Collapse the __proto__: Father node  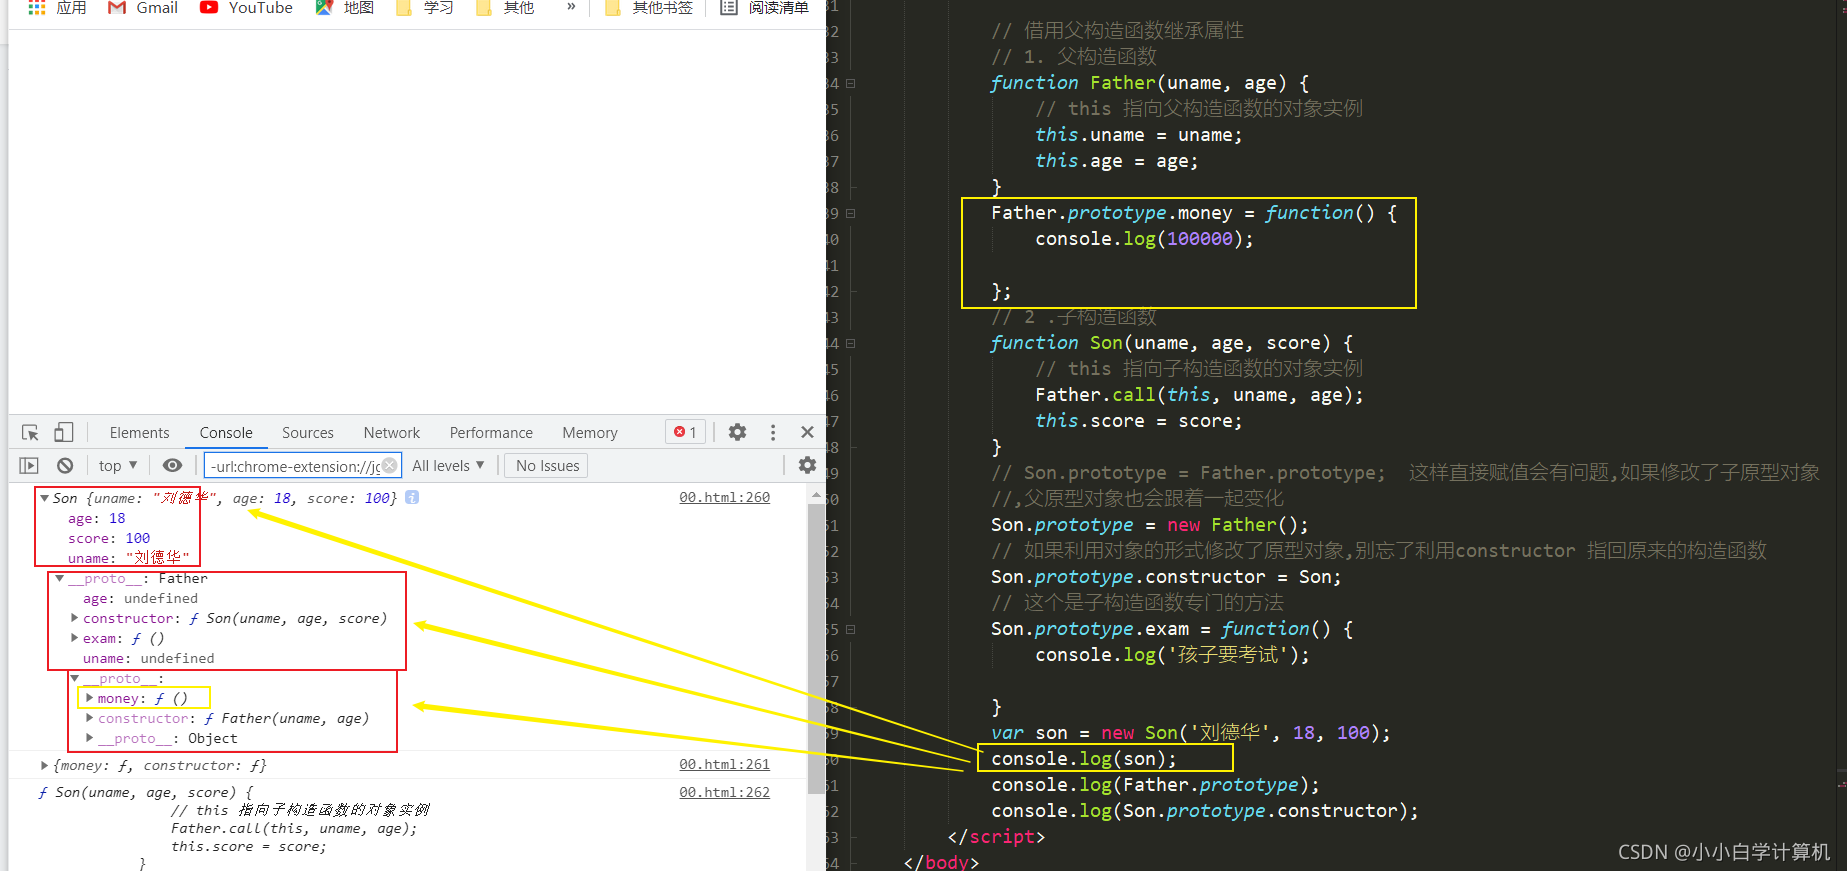[60, 578]
